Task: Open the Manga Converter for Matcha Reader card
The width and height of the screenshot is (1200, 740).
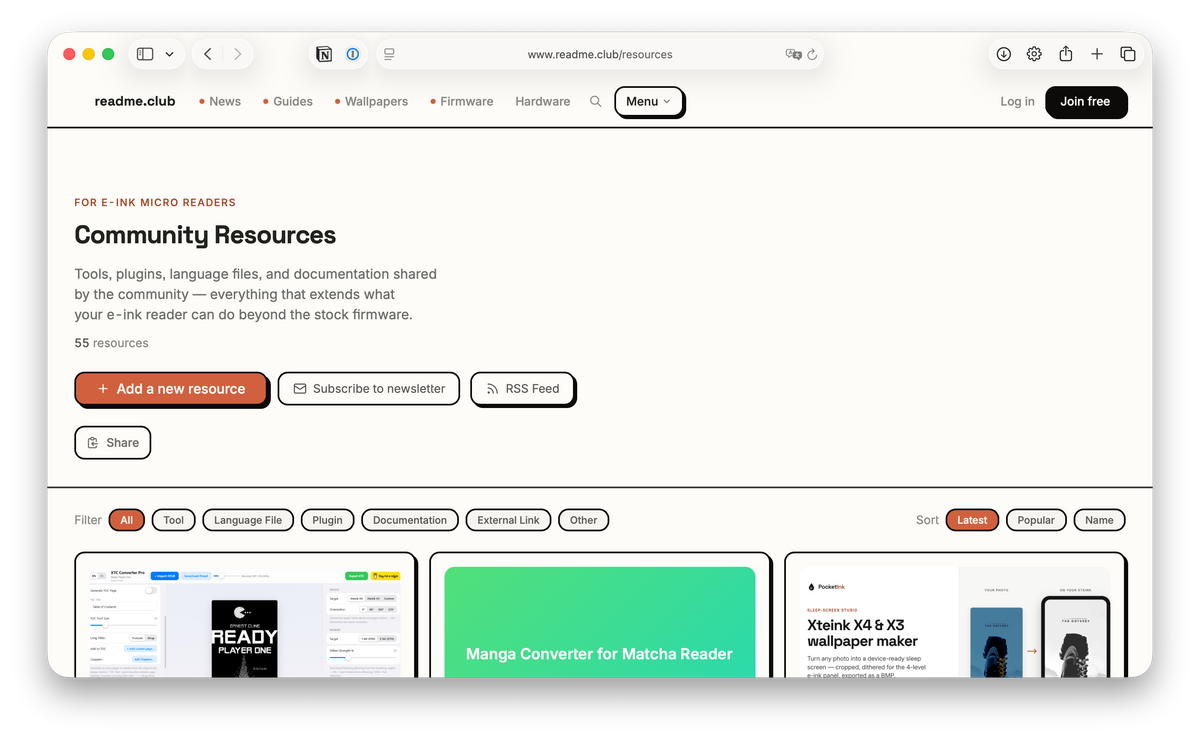Action: pyautogui.click(x=600, y=615)
